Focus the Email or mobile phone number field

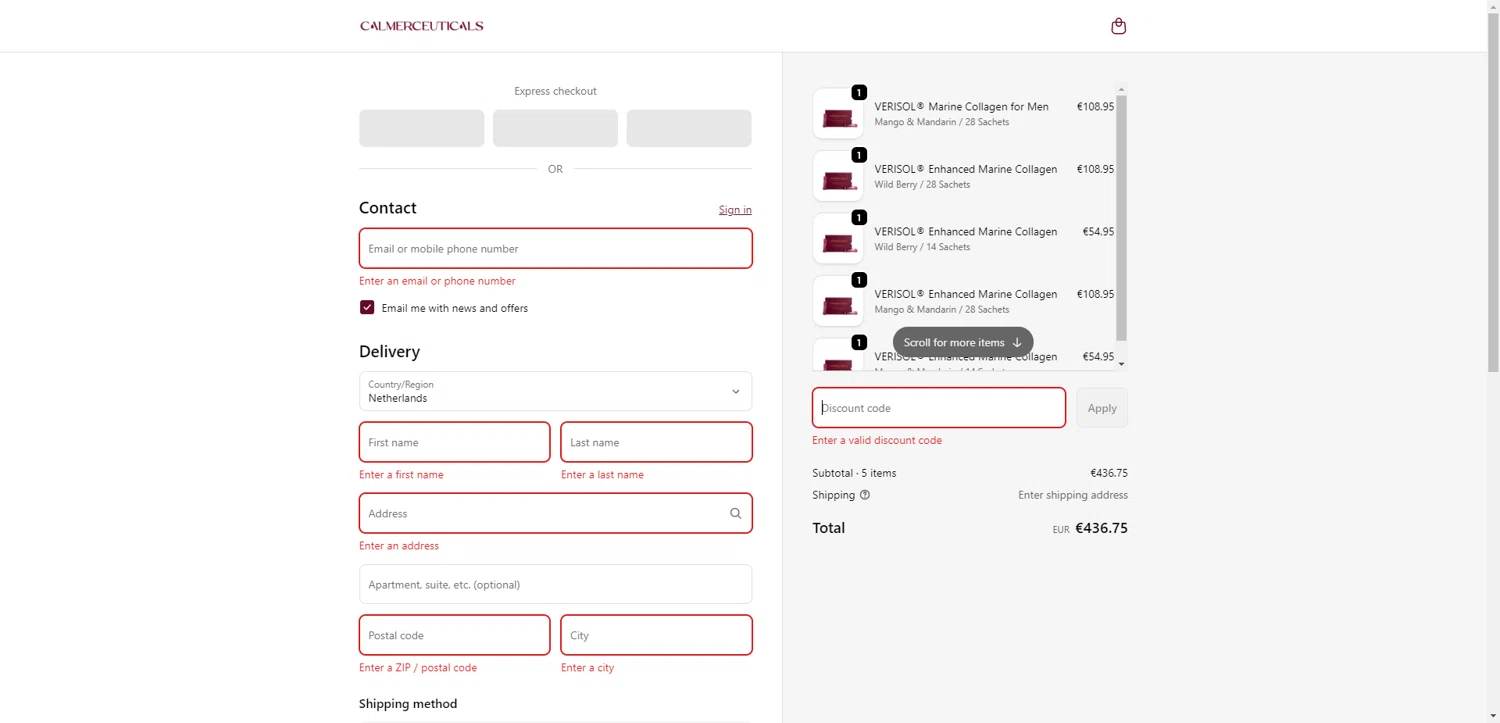[555, 249]
